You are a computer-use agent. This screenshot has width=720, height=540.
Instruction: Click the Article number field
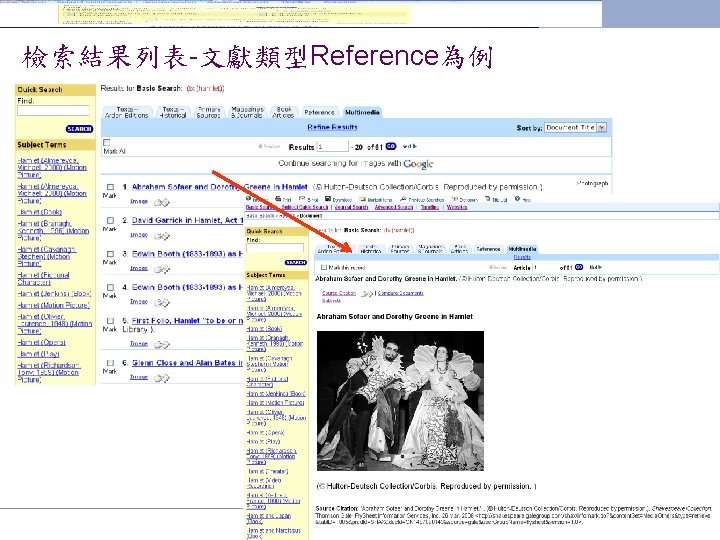tap(545, 267)
